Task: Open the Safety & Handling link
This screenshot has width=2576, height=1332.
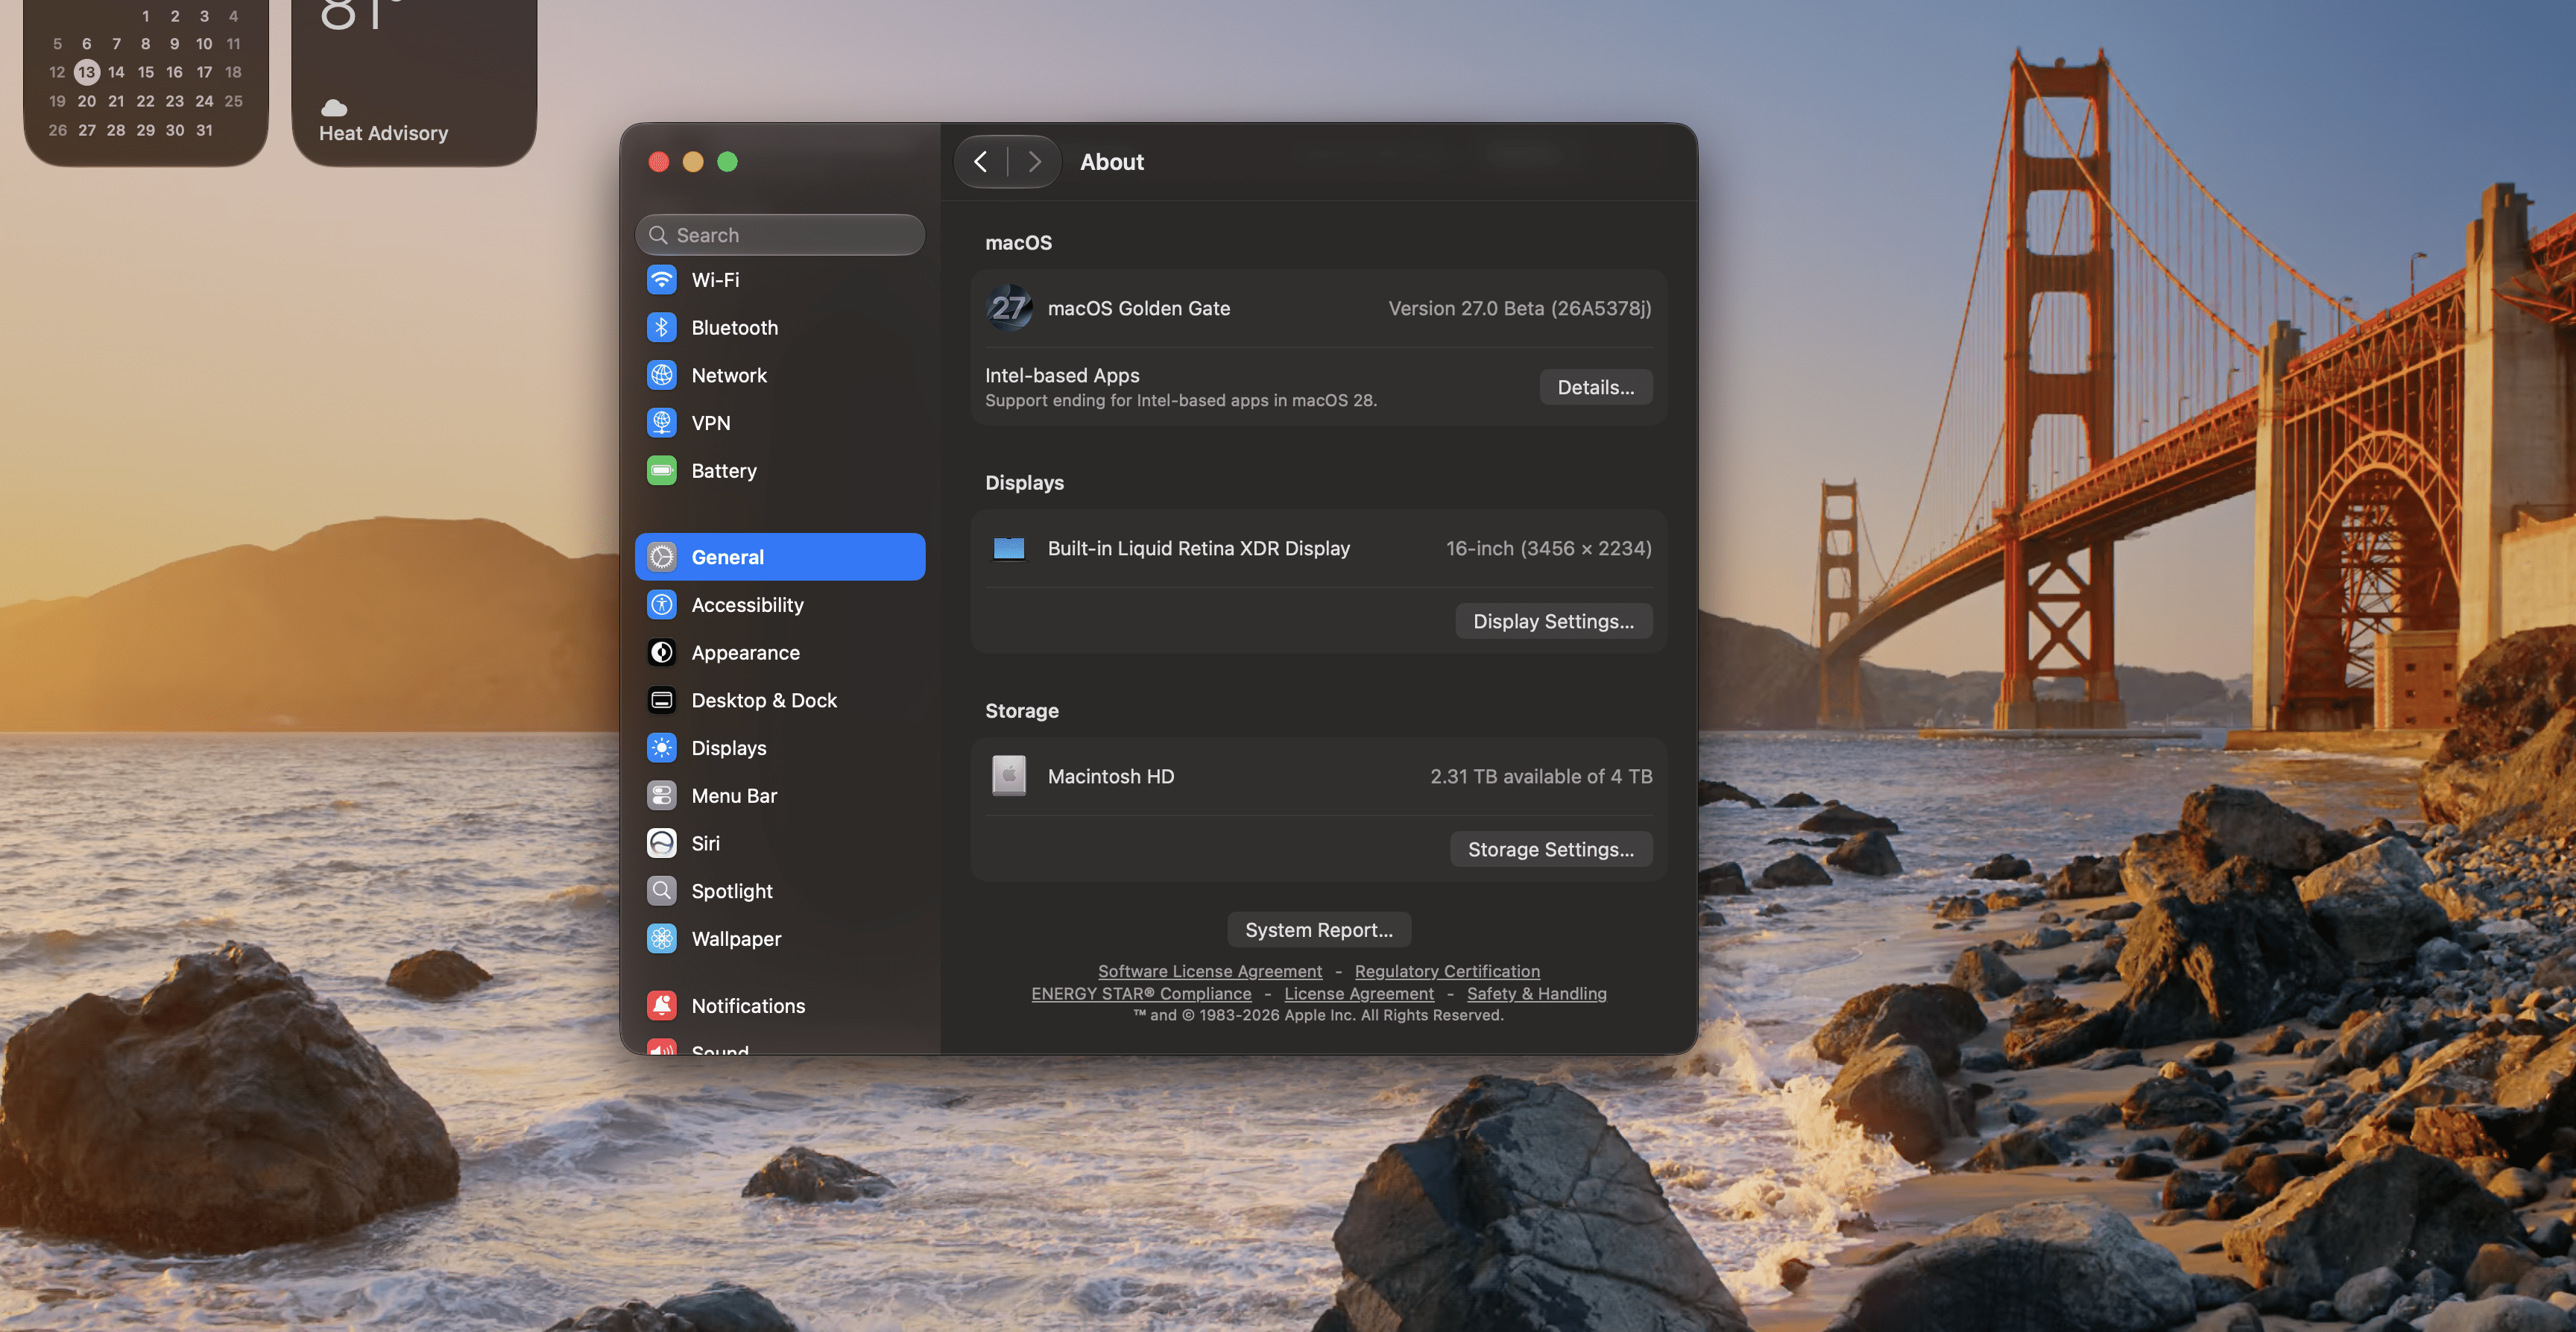Action: [x=1536, y=993]
